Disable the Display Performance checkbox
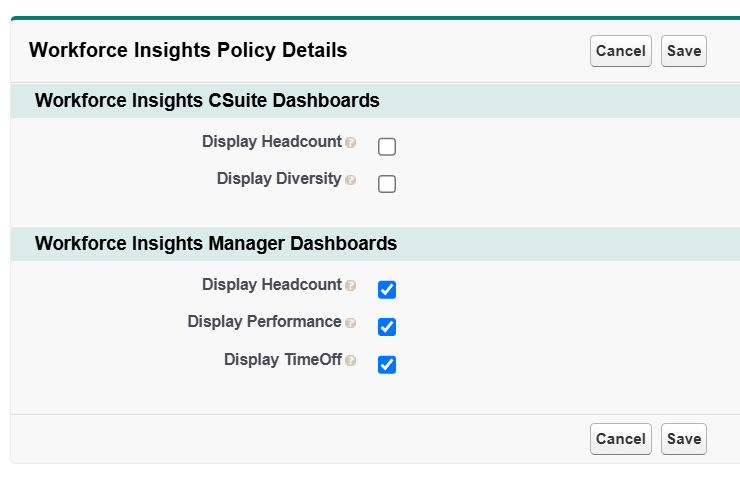 (x=387, y=327)
